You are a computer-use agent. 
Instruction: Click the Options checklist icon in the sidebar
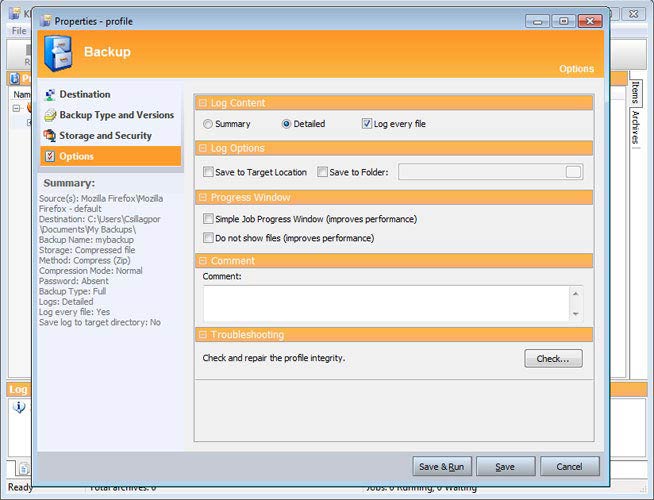tap(50, 156)
